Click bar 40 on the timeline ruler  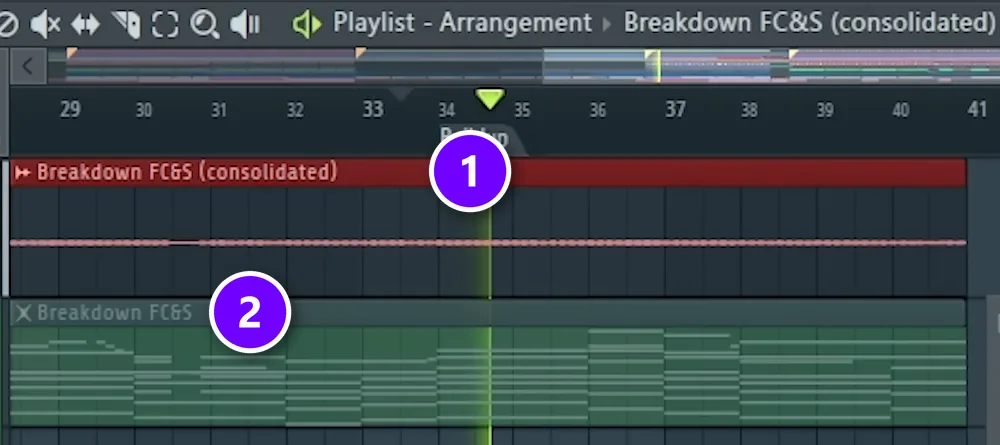[x=901, y=111]
